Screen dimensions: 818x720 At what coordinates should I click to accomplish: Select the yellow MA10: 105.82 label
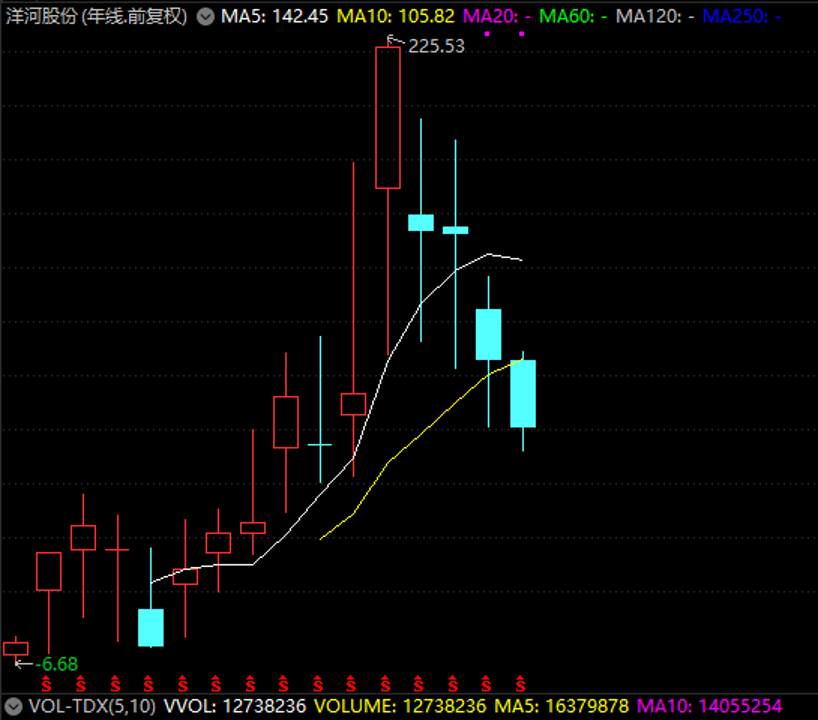[396, 17]
